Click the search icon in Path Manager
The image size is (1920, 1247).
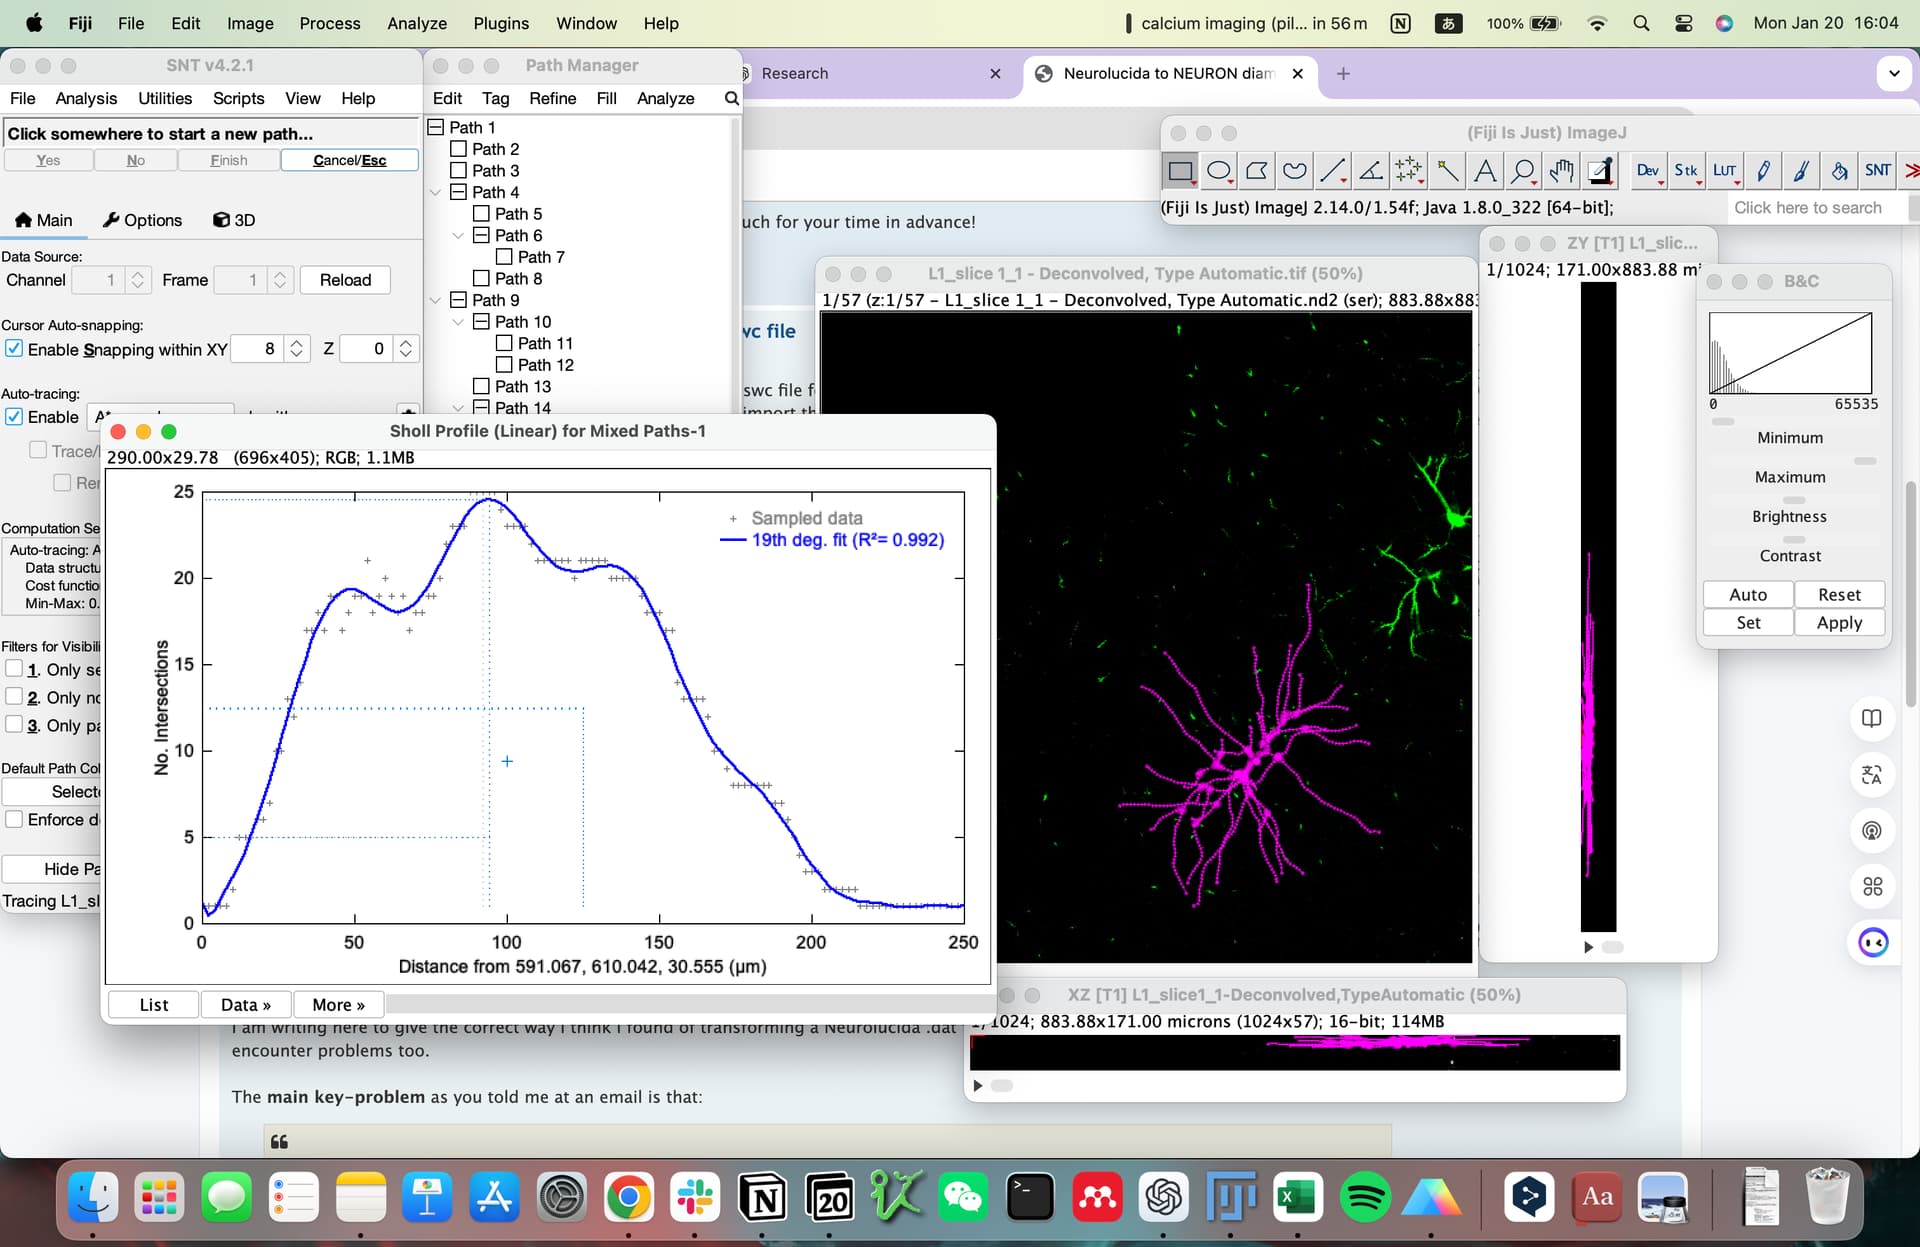pyautogui.click(x=732, y=98)
